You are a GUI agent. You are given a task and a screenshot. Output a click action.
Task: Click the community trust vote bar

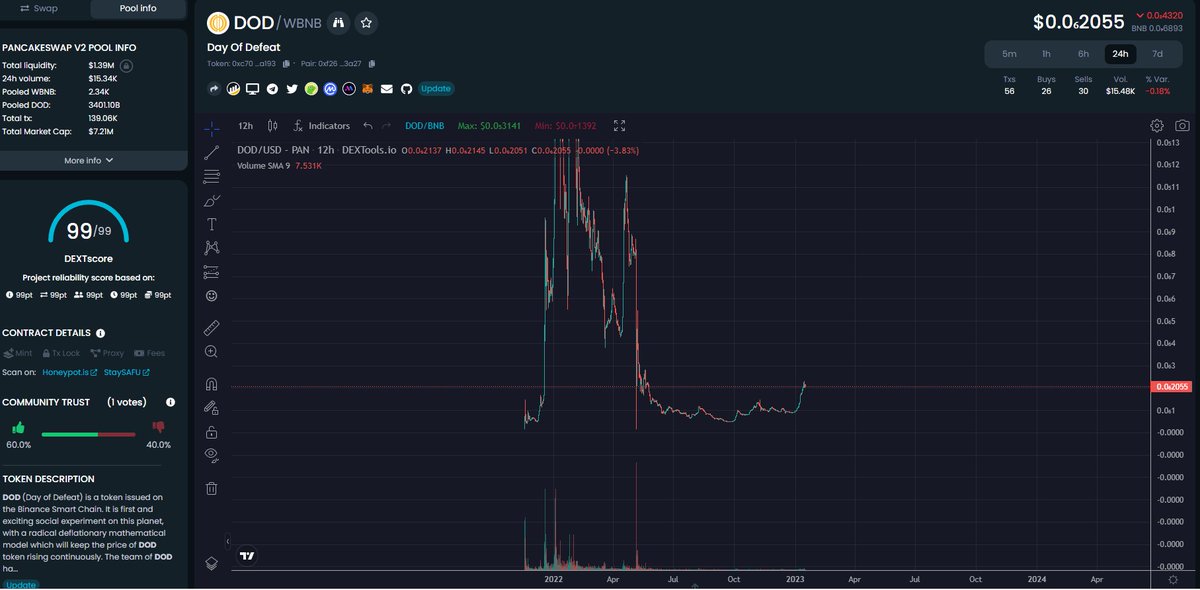89,434
